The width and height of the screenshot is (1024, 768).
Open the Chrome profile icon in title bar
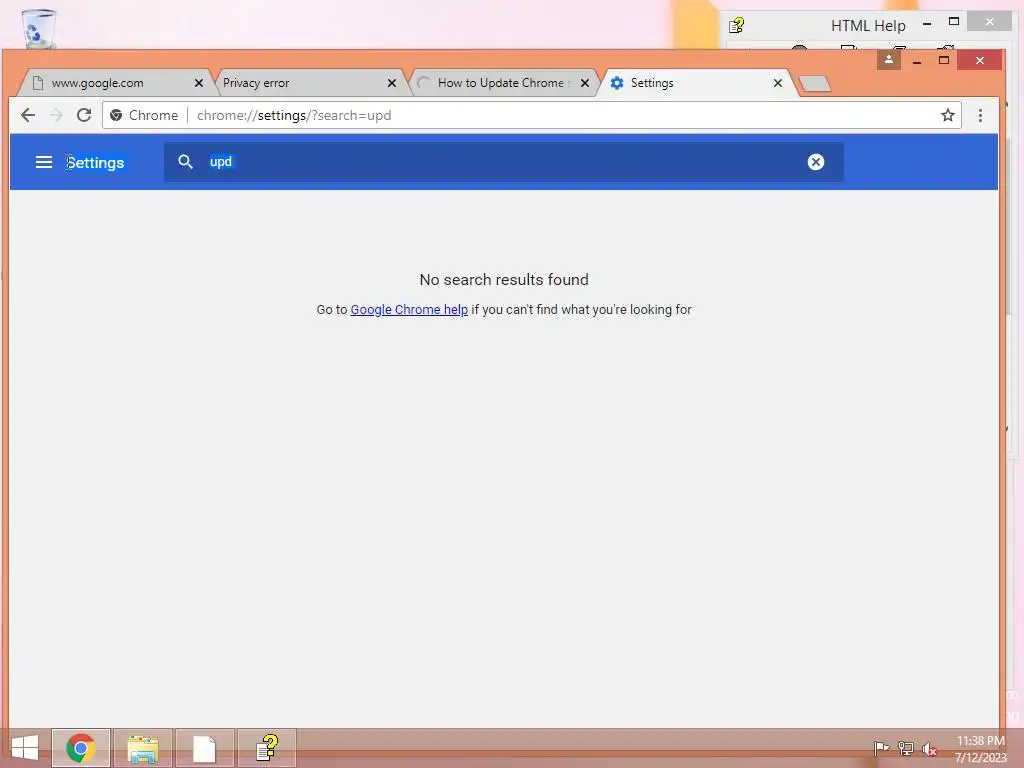point(889,60)
